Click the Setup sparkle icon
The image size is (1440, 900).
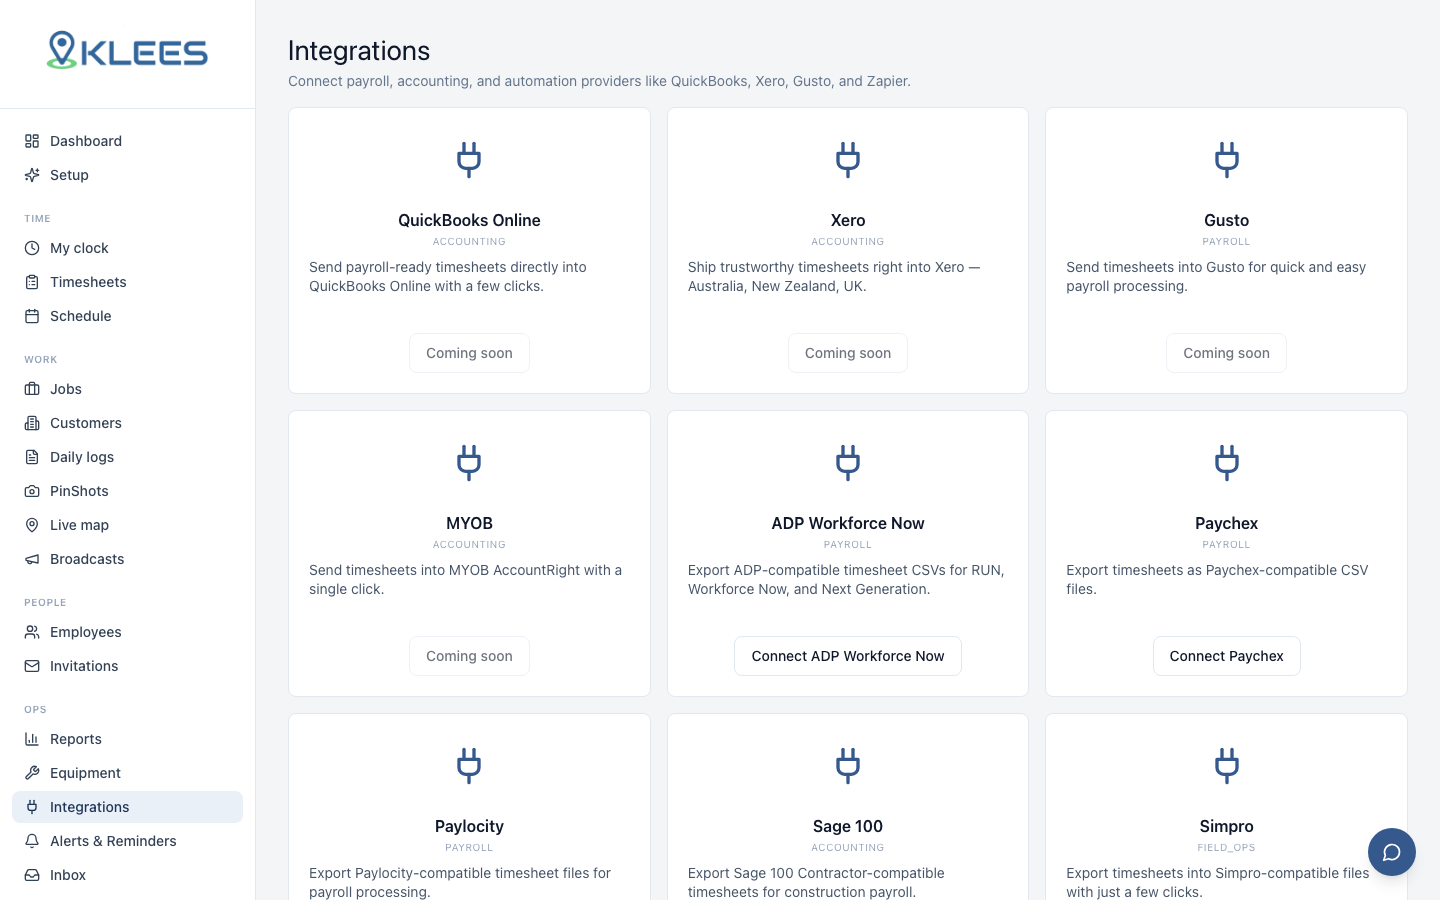32,175
